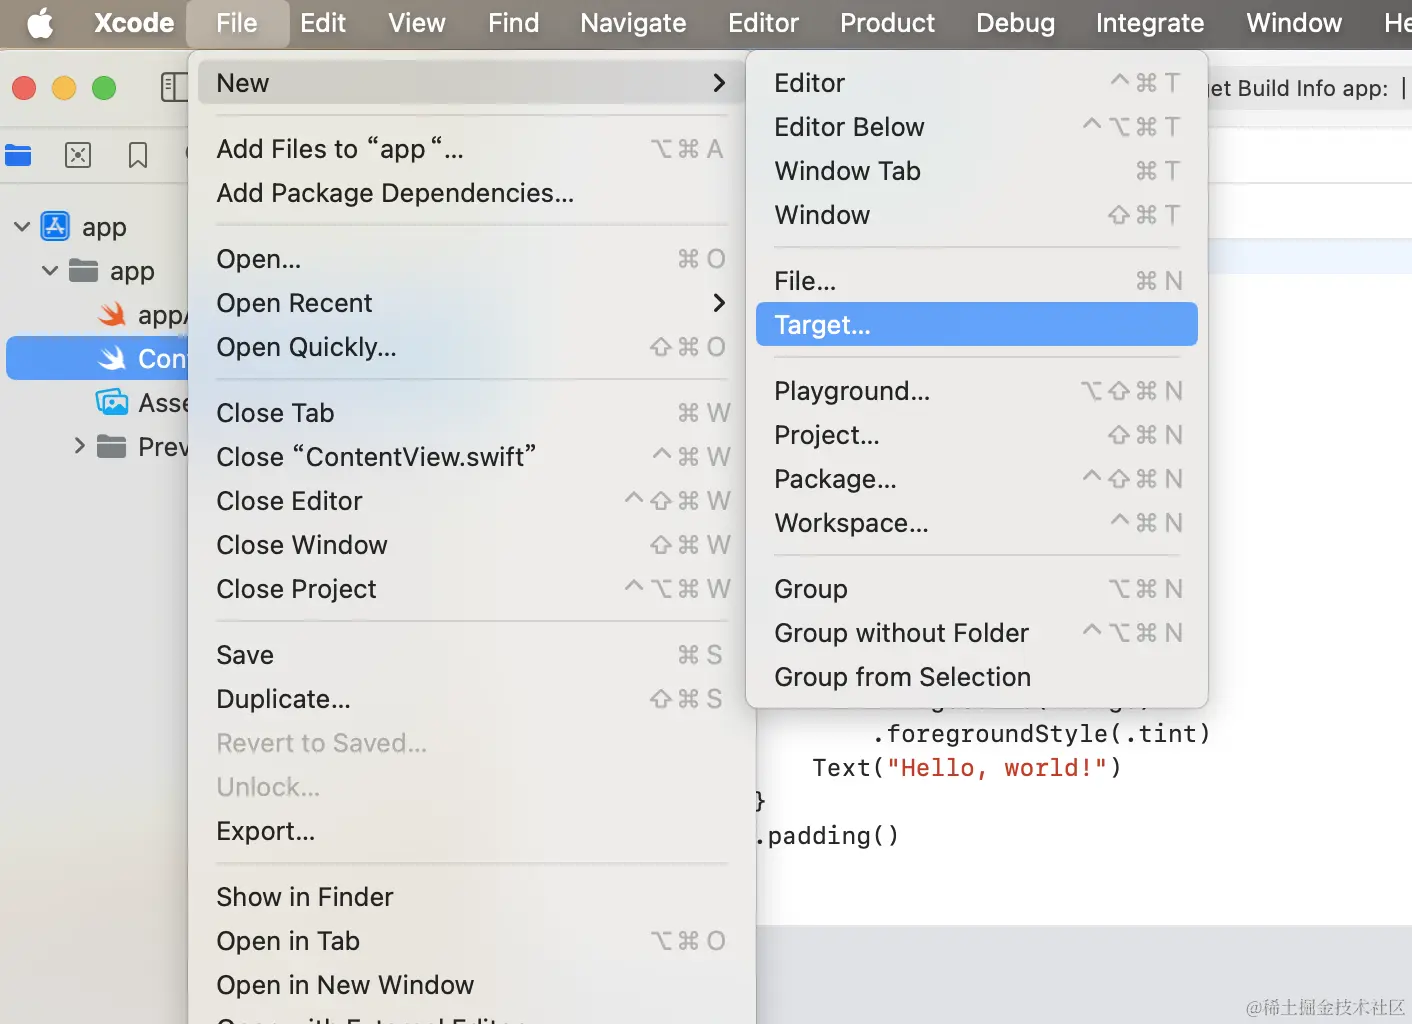Click Show in Finder menu item
This screenshot has width=1412, height=1024.
[x=305, y=897]
